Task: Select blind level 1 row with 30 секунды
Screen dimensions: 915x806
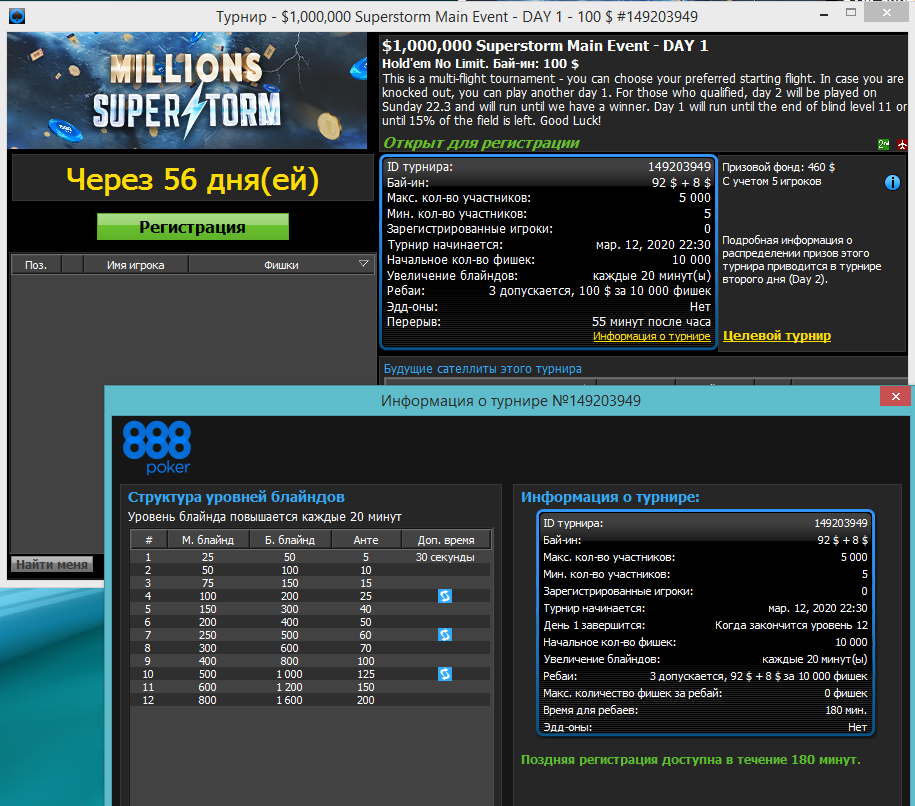Action: click(310, 557)
